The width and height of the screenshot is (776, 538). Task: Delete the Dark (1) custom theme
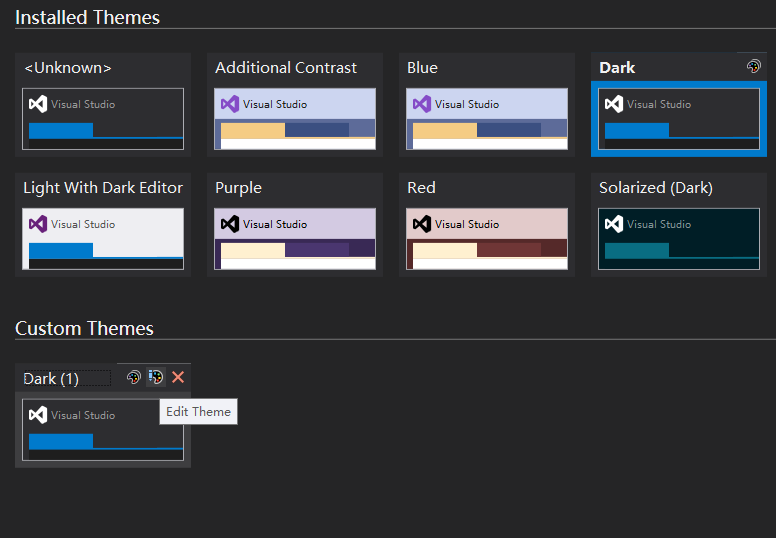pyautogui.click(x=178, y=377)
